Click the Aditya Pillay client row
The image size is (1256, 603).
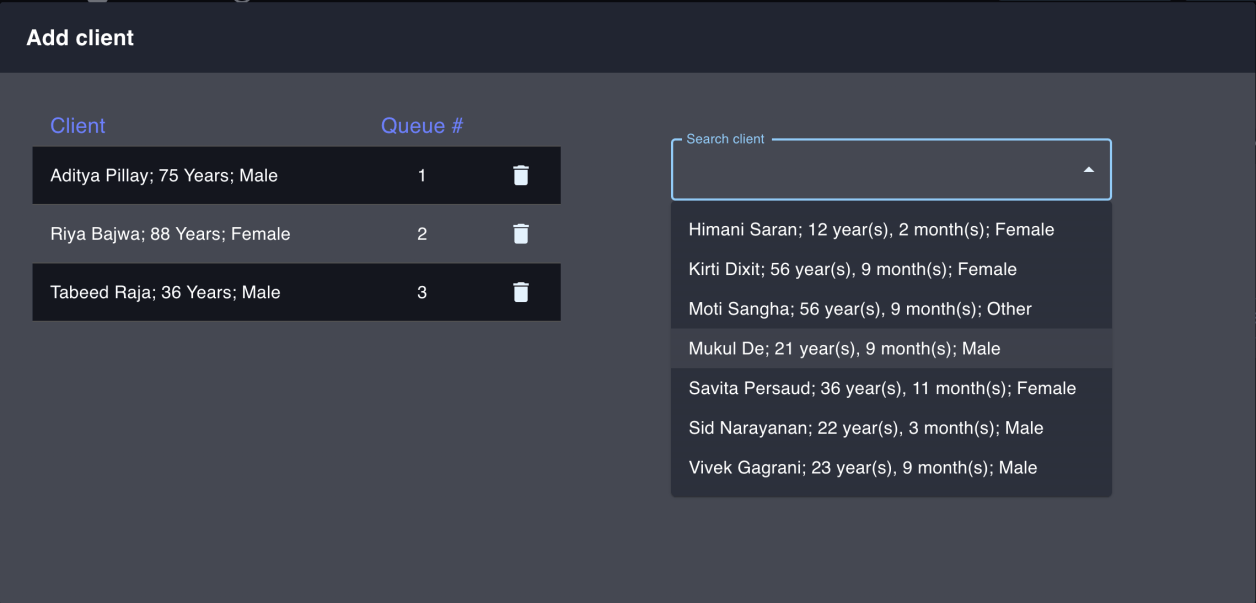pos(164,176)
